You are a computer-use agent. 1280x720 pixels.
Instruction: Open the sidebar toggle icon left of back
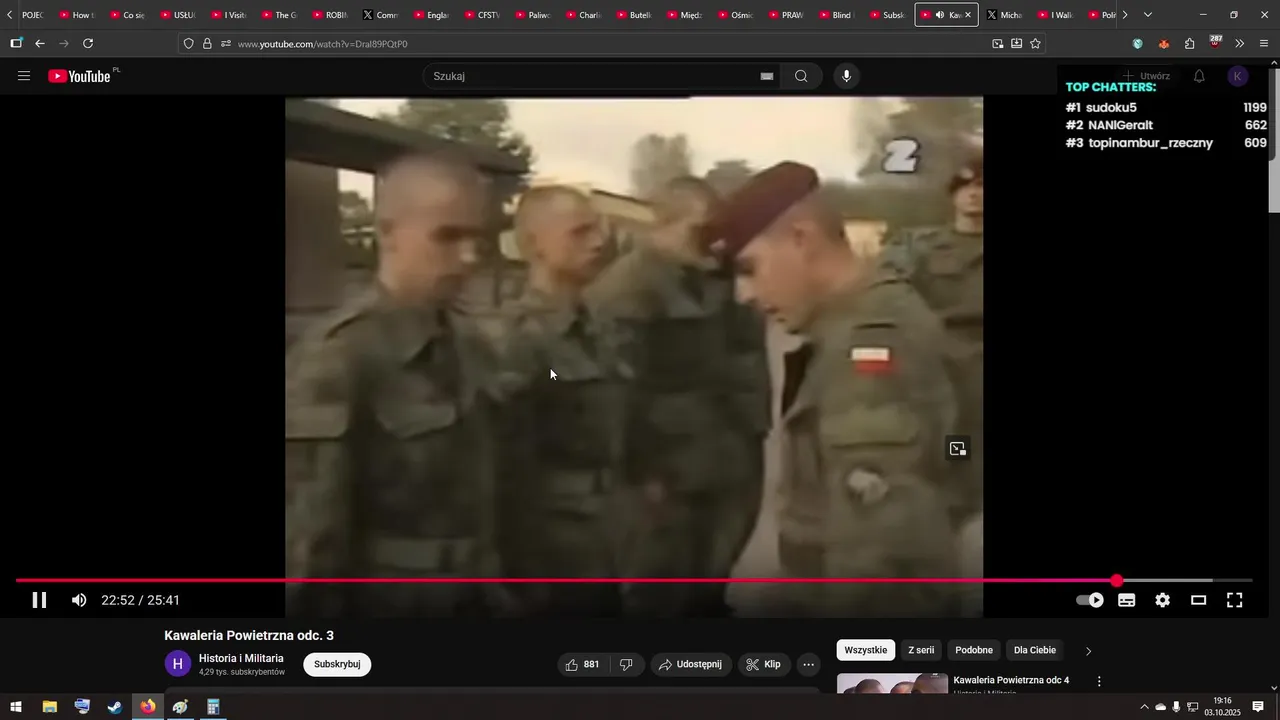coord(16,43)
